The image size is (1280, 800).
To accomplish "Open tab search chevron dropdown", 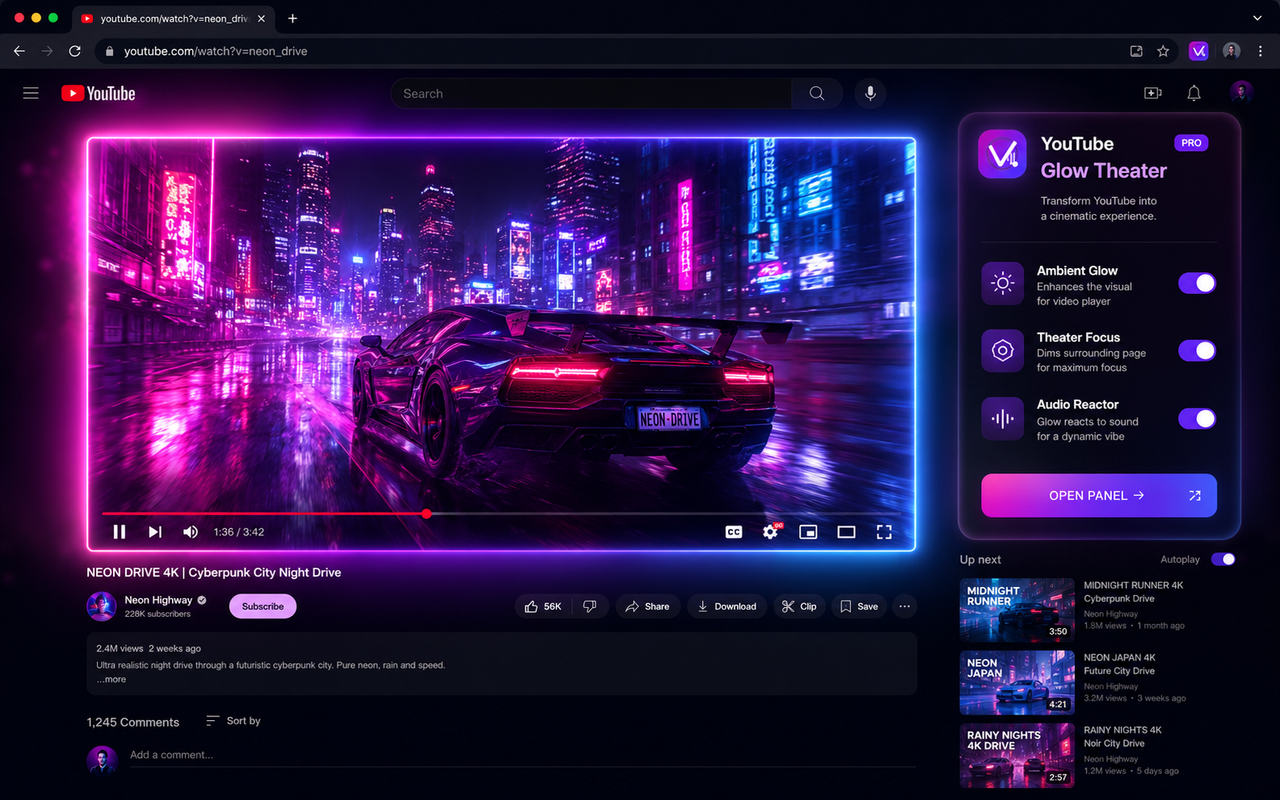I will coord(1258,18).
